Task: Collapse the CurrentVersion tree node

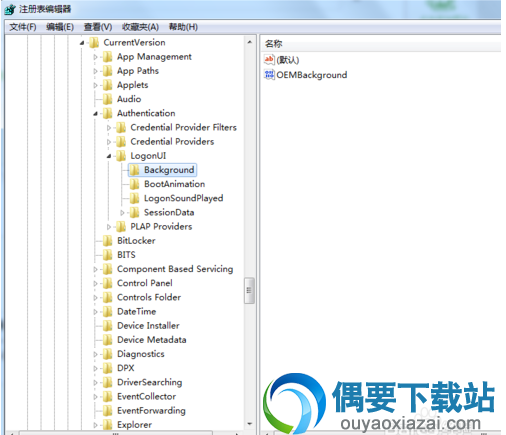Action: (82, 43)
